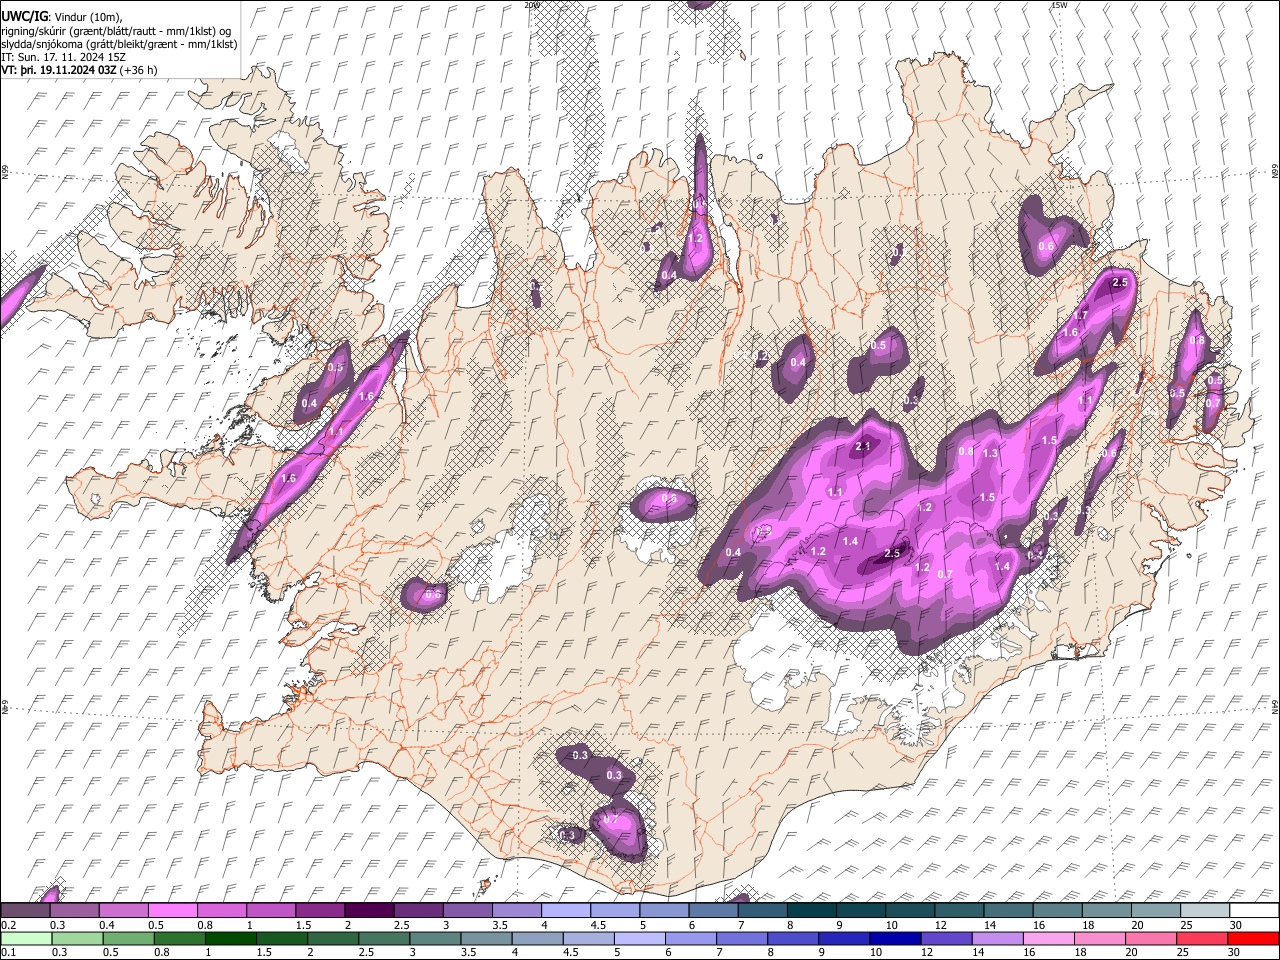Pick the pale green 0.1 swatch in the rain legend

coord(25,938)
